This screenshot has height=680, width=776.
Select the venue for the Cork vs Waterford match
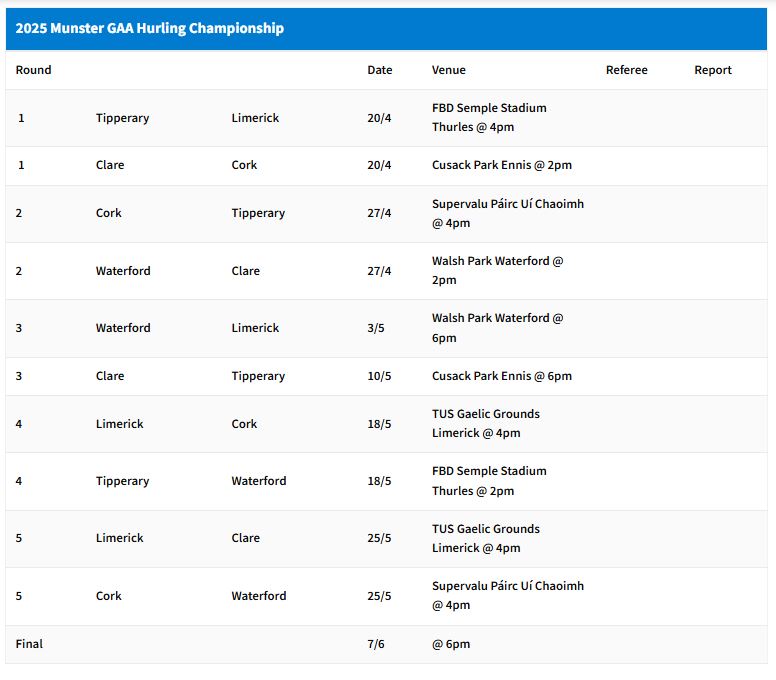(507, 596)
